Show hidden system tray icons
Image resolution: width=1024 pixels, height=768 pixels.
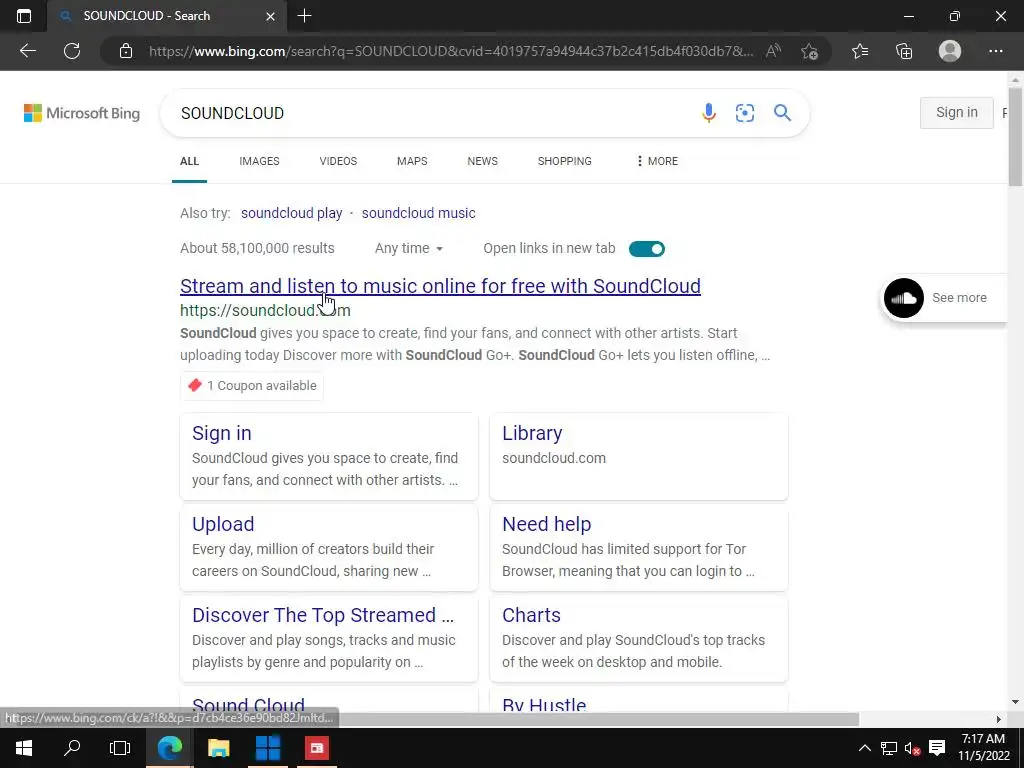click(865, 748)
